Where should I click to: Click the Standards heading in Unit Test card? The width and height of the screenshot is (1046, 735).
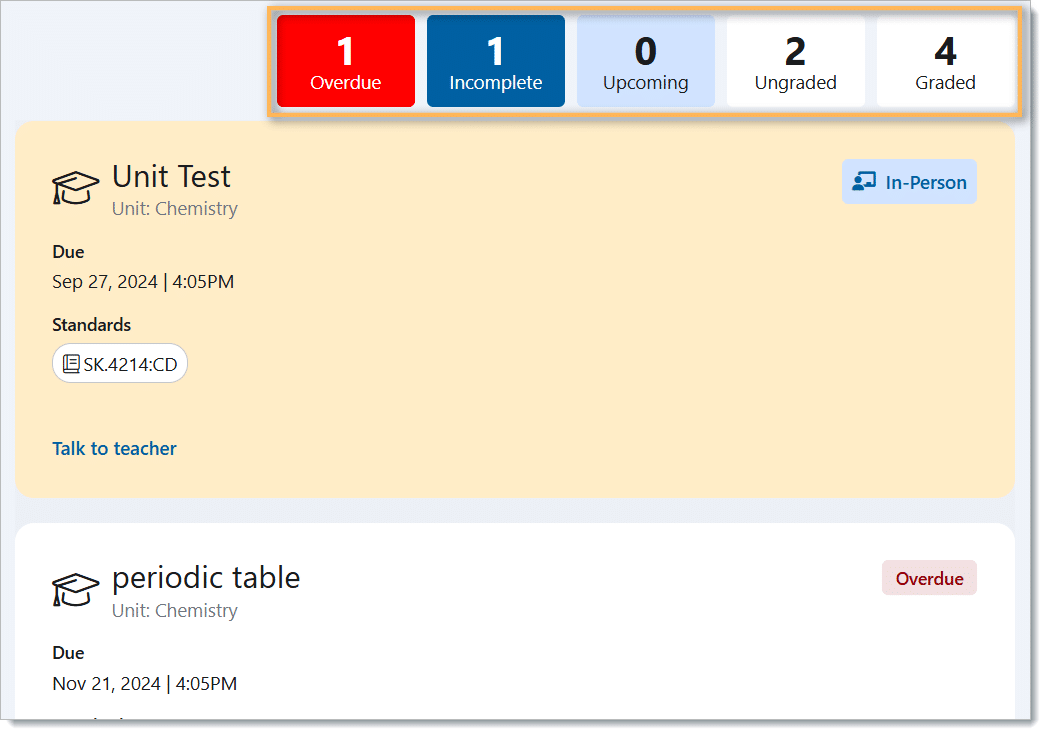(92, 325)
